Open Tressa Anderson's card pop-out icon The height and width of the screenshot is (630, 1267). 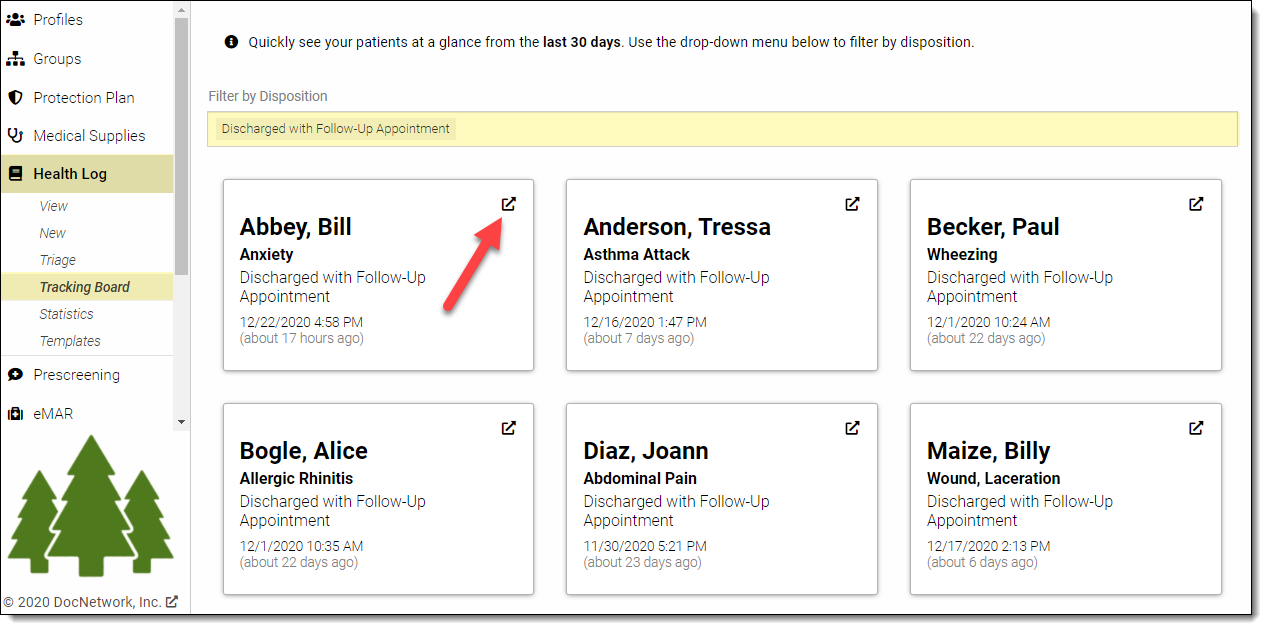[852, 204]
